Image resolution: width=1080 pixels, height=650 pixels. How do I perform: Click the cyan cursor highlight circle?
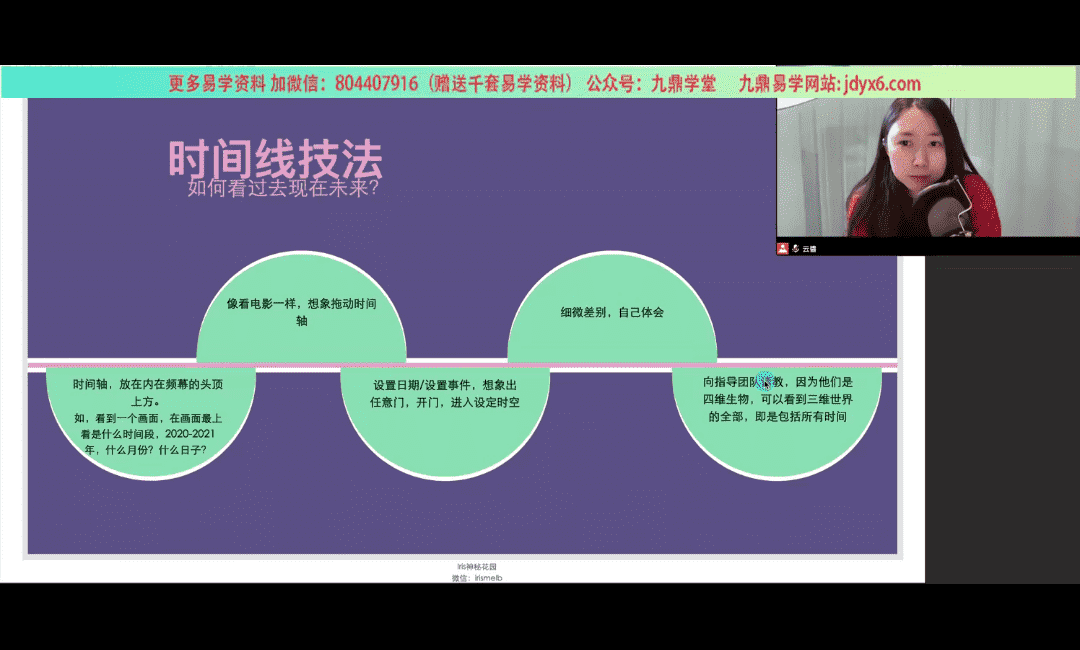coord(766,380)
